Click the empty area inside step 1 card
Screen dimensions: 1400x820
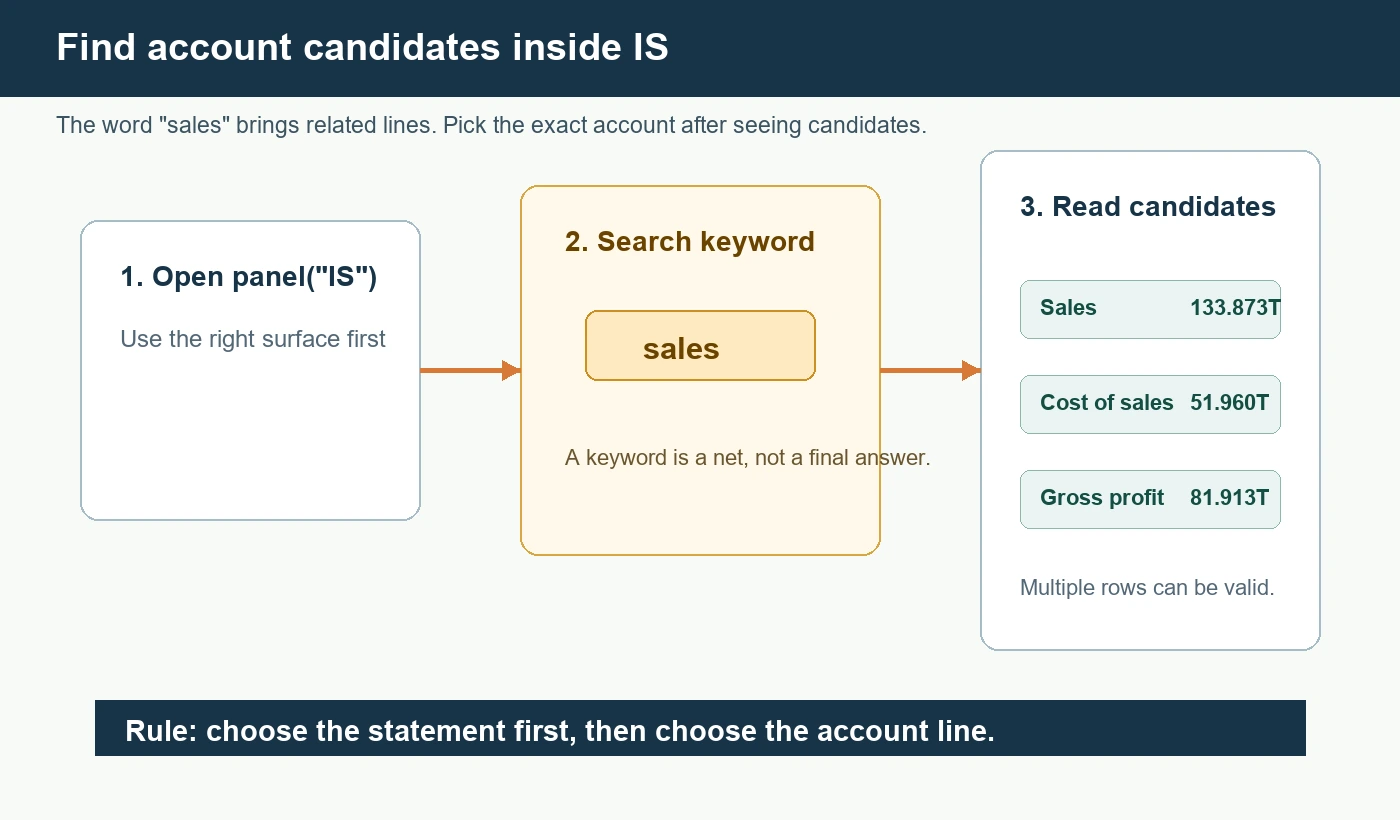250,440
